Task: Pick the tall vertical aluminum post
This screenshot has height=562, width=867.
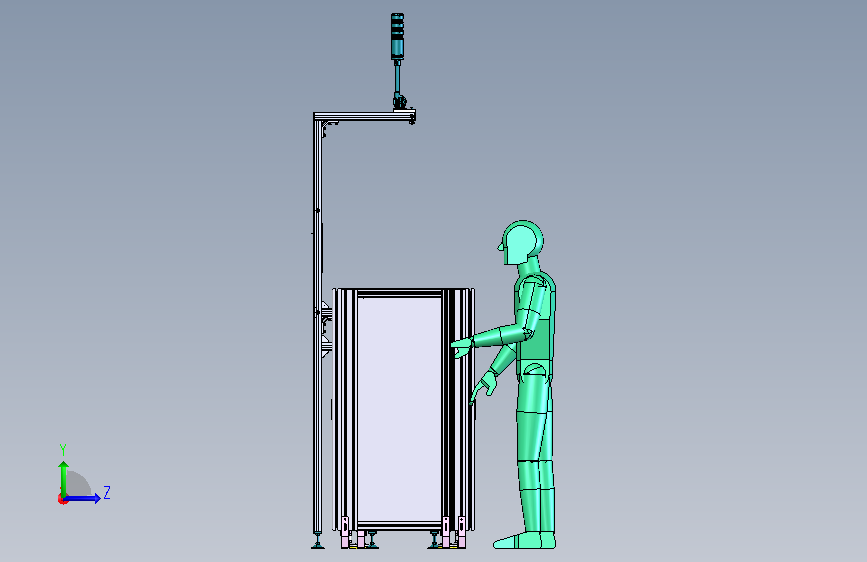Action: [317, 326]
